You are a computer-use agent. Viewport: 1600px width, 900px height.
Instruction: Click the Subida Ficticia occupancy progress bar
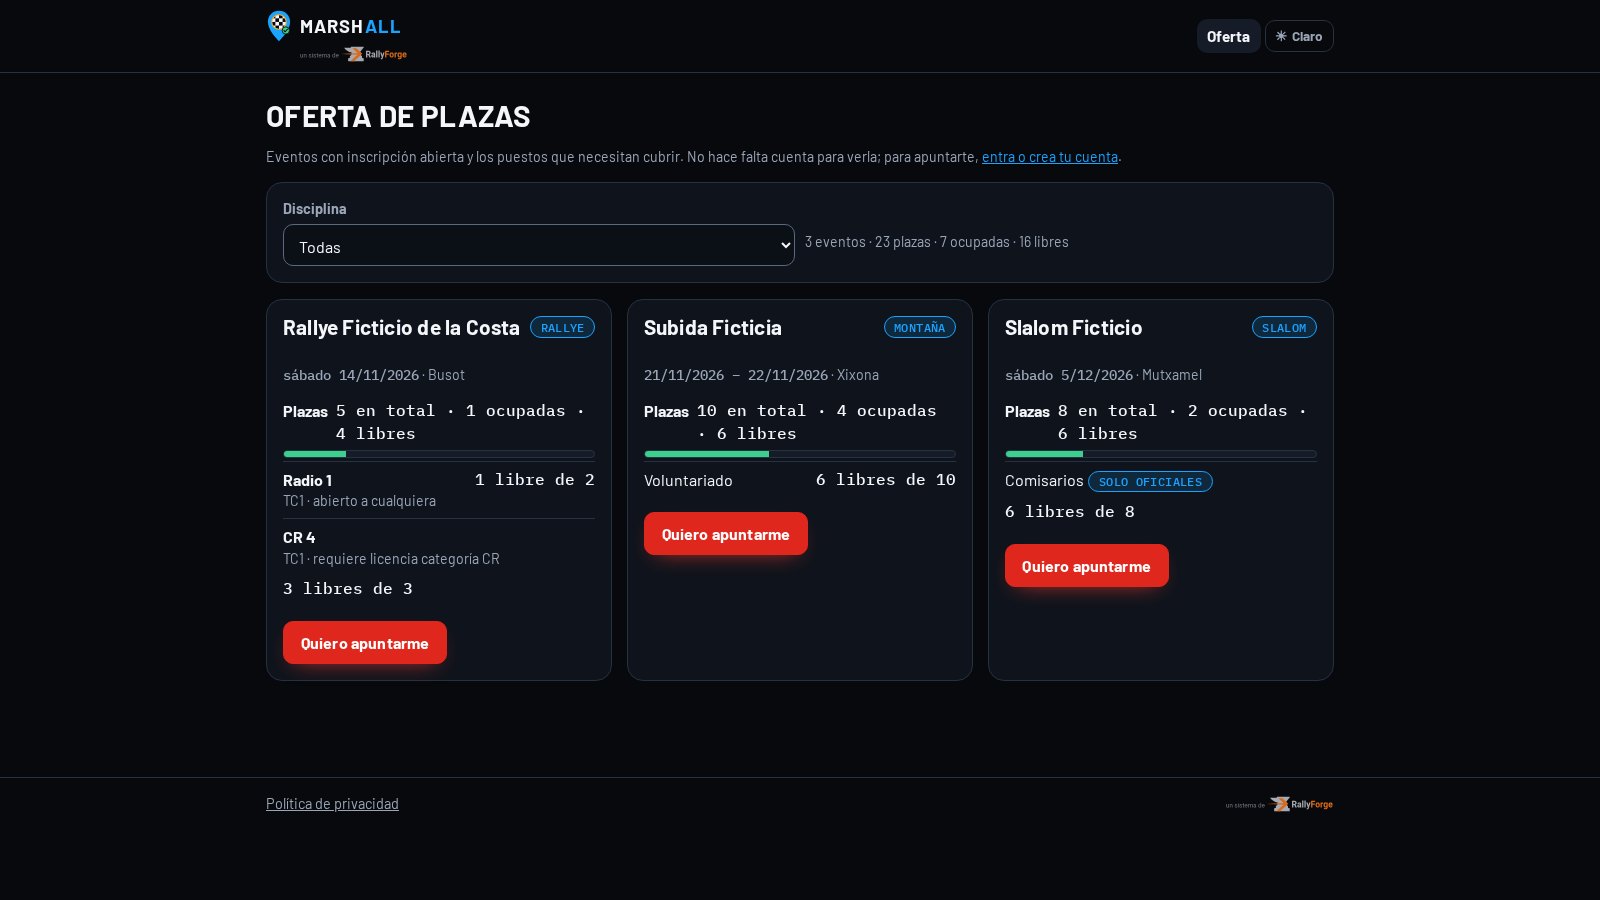(x=800, y=454)
